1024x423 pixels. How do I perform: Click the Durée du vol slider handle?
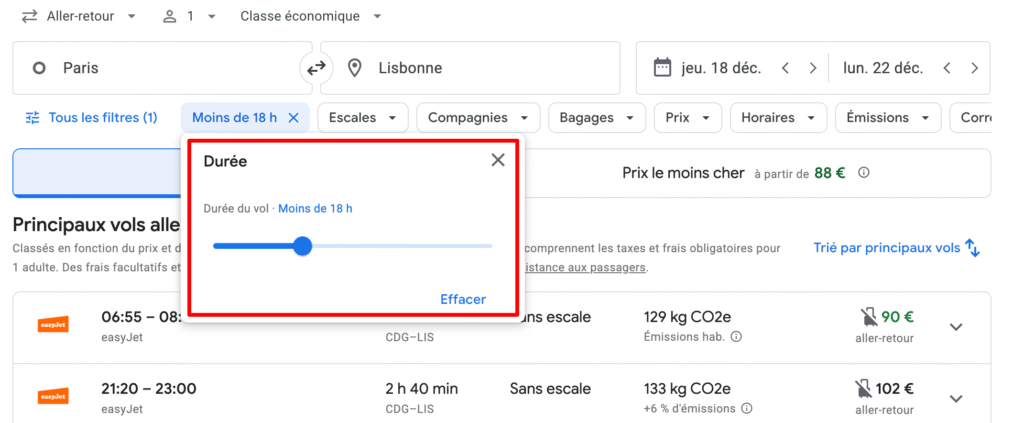[x=302, y=246]
